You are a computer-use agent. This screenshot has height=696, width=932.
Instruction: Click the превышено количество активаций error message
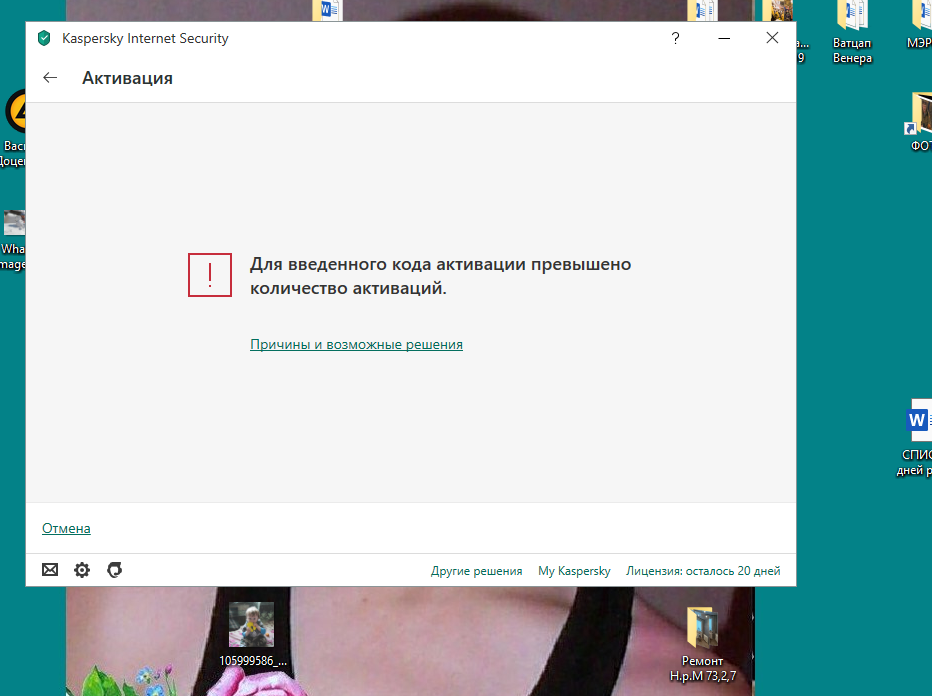440,276
